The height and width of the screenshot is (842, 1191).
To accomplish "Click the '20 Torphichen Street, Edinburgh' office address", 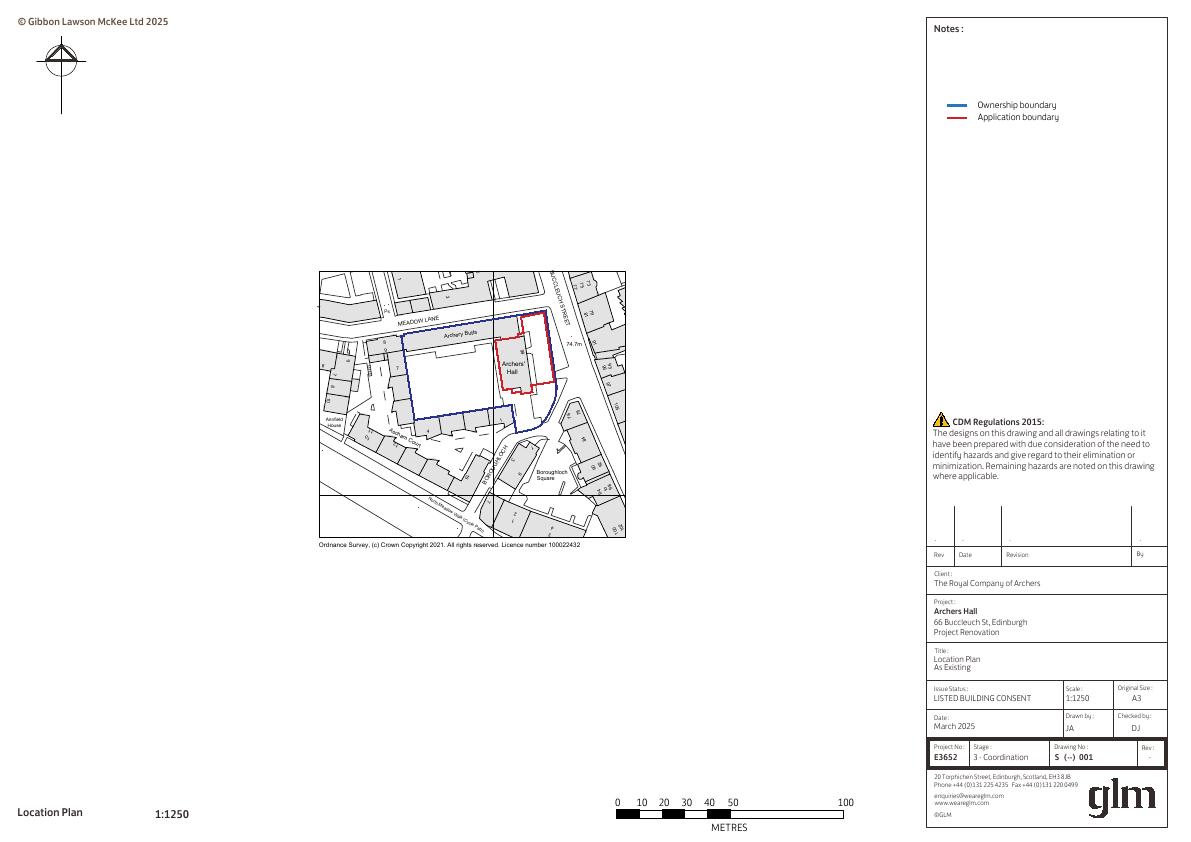I will click(x=1002, y=777).
